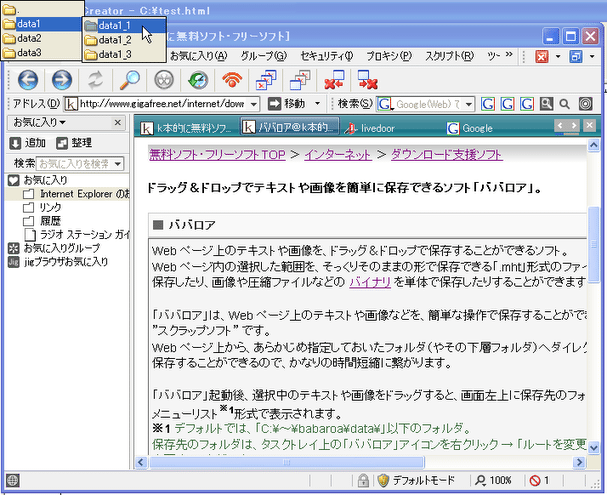Image resolution: width=607 pixels, height=495 pixels.
Task: Open the スクリプト(R) menu
Action: tap(449, 57)
